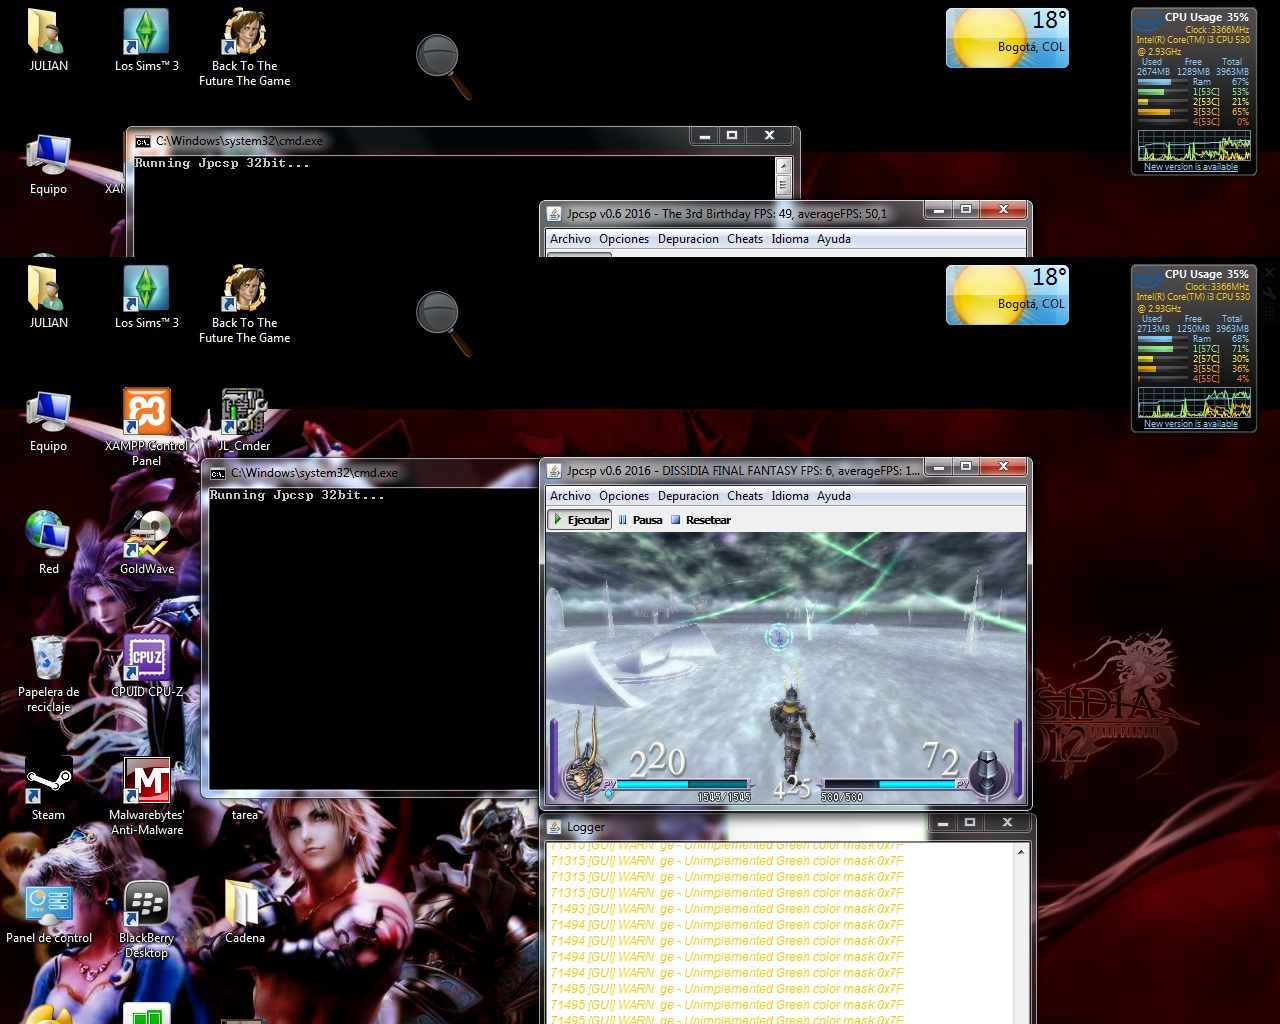Screen dimensions: 1280x1024
Task: Open XAMPP Control Panel desktop shortcut
Action: coord(146,426)
